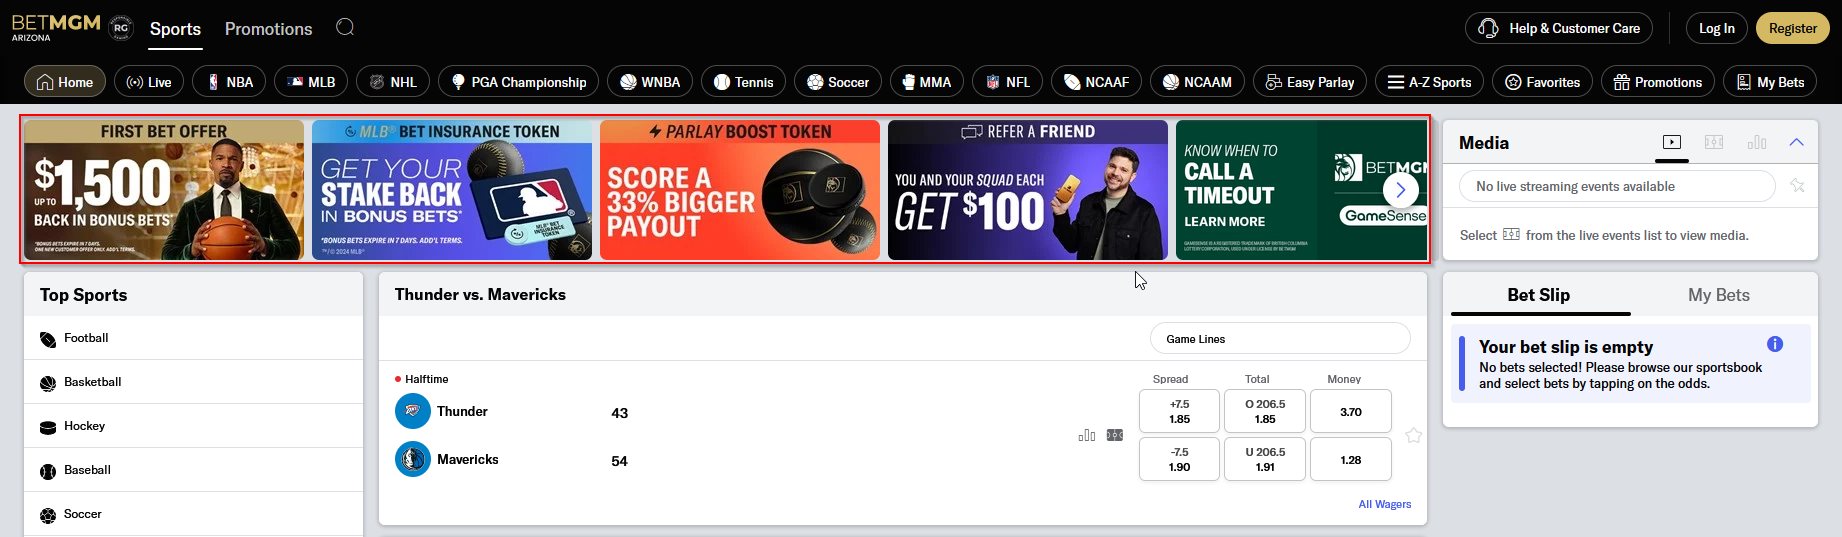
Task: Open the Live events section
Action: [149, 82]
